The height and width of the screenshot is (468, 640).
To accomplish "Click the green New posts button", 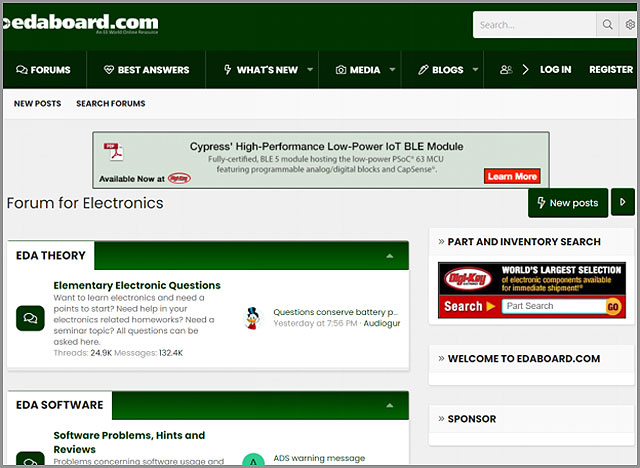I will (568, 202).
